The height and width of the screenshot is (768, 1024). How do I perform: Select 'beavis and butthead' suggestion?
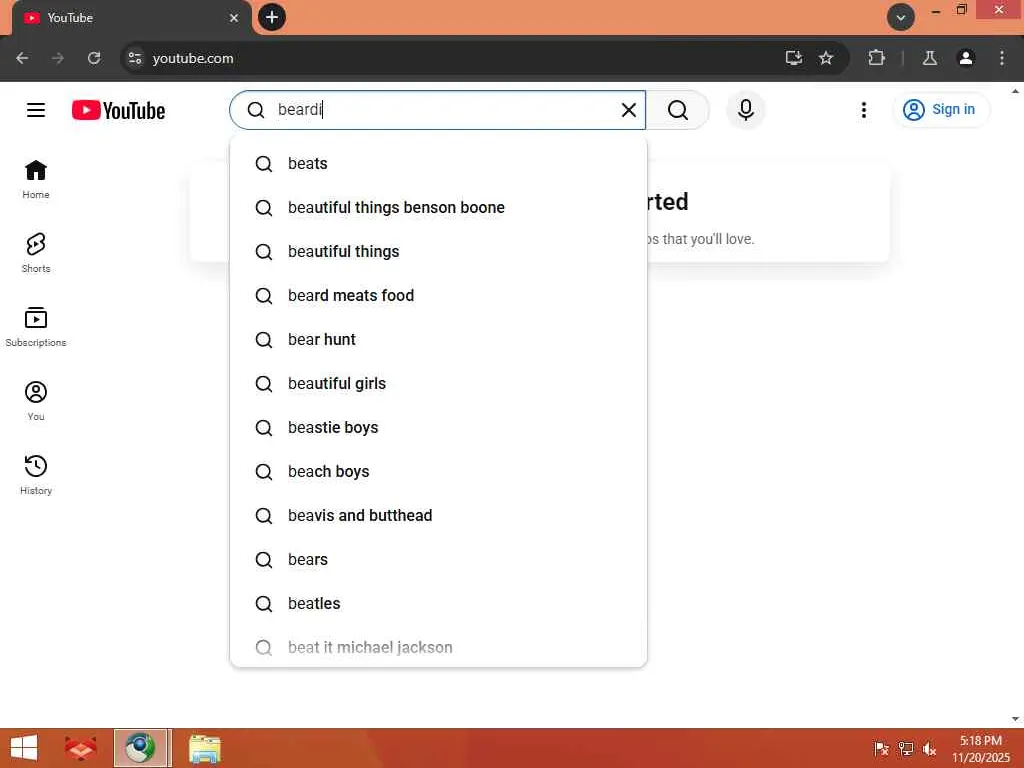(438, 515)
